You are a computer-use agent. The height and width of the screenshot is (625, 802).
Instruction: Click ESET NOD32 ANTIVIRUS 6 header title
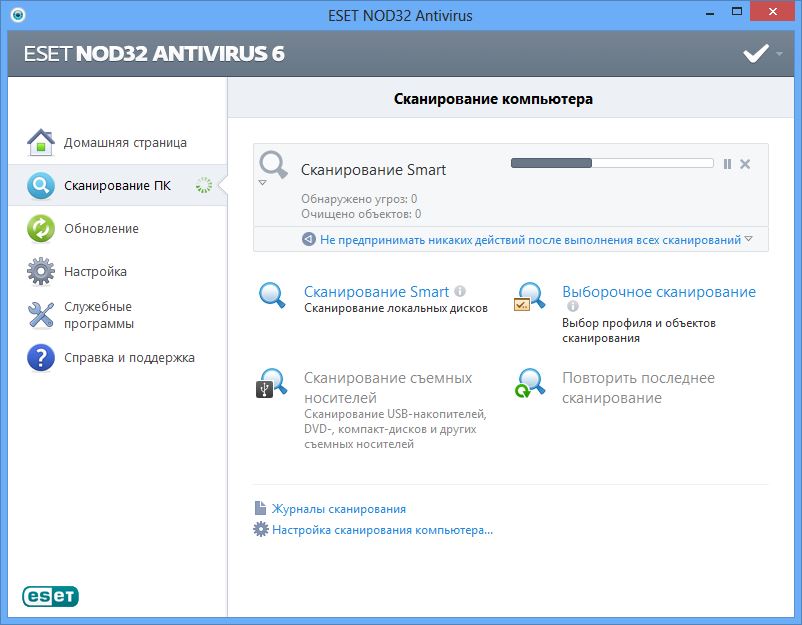point(154,54)
